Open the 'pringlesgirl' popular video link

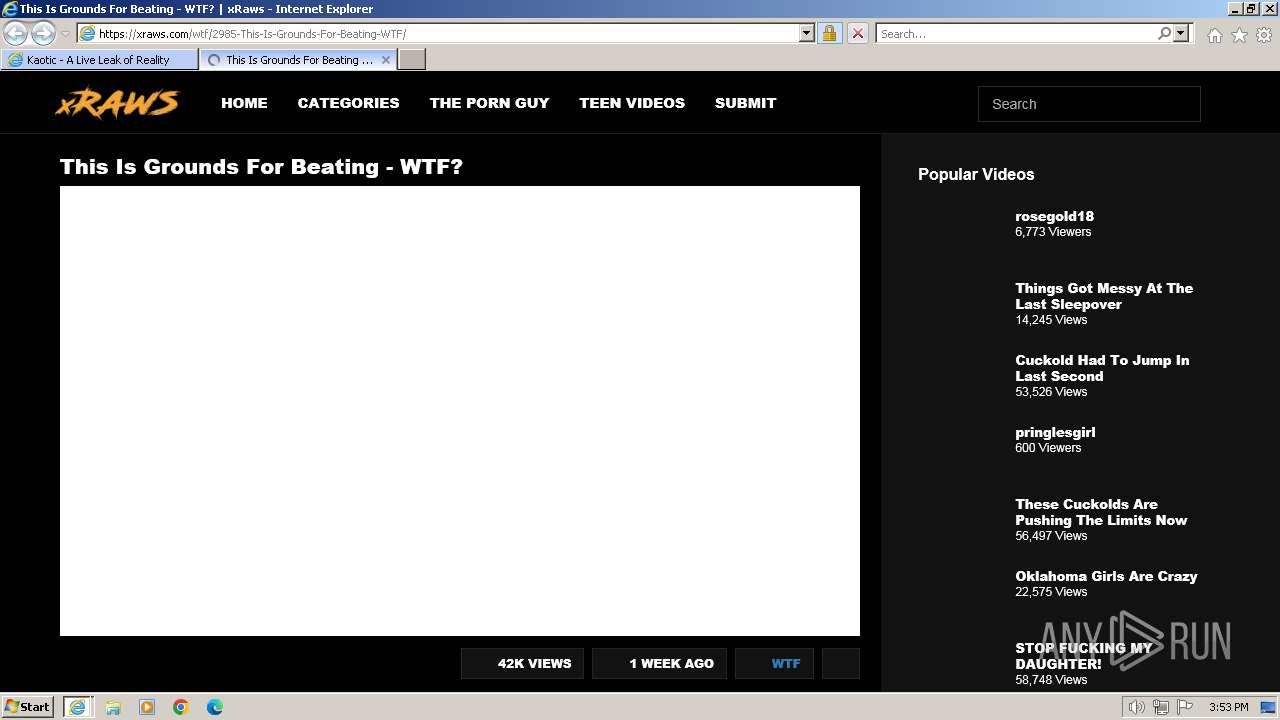[1055, 432]
